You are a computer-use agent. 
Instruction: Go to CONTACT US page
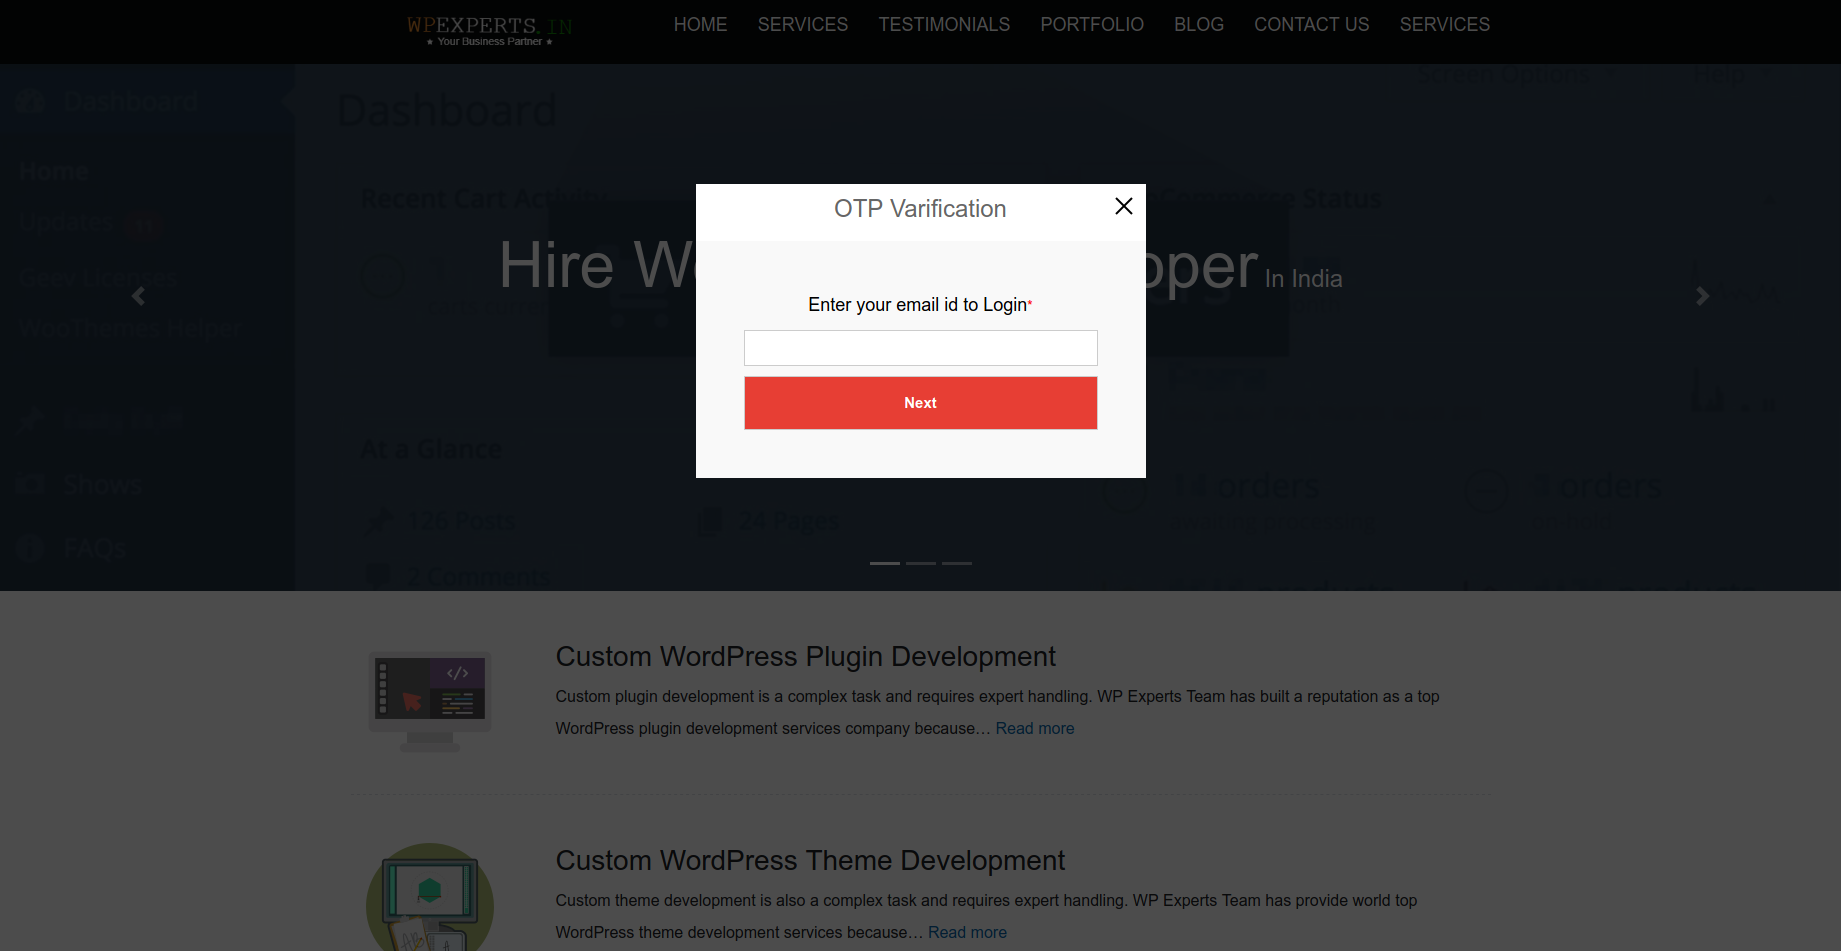[1311, 24]
